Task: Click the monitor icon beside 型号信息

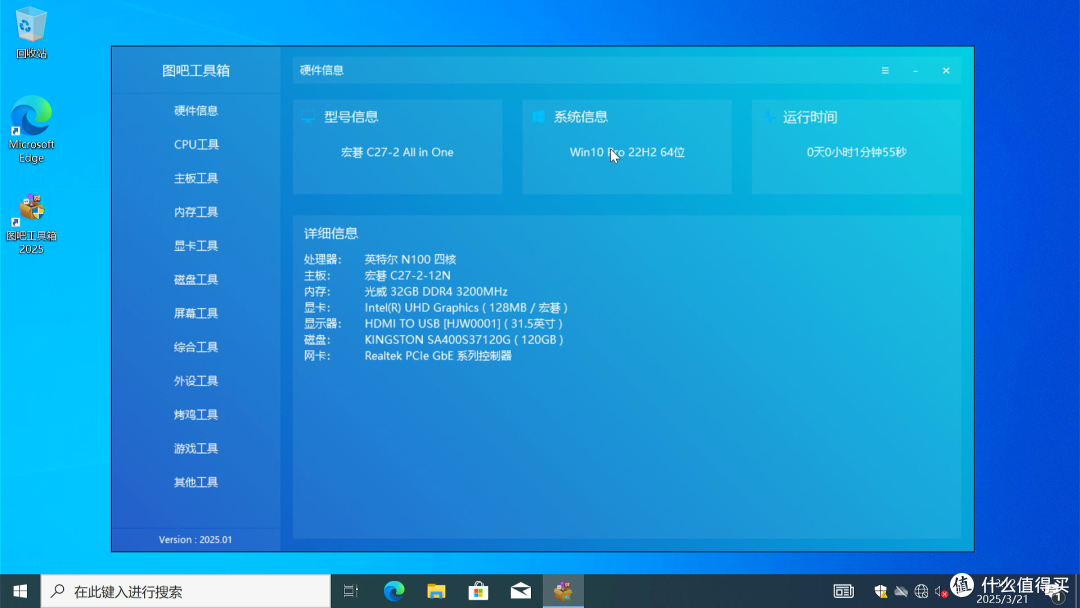Action: point(308,117)
